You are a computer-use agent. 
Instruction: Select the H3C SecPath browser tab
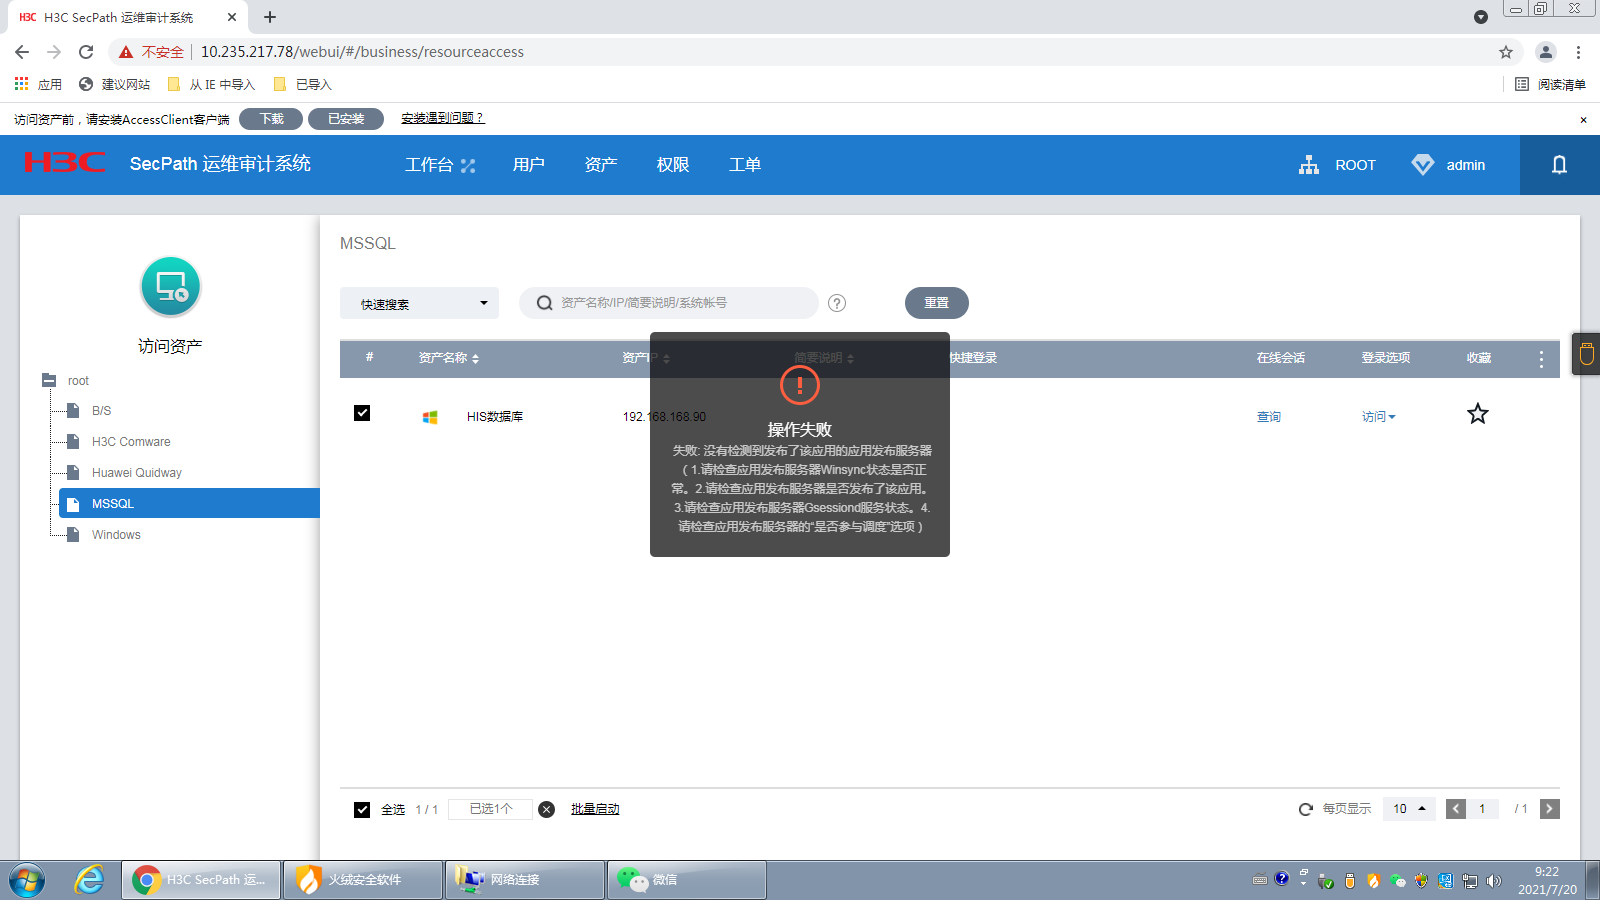click(x=125, y=18)
